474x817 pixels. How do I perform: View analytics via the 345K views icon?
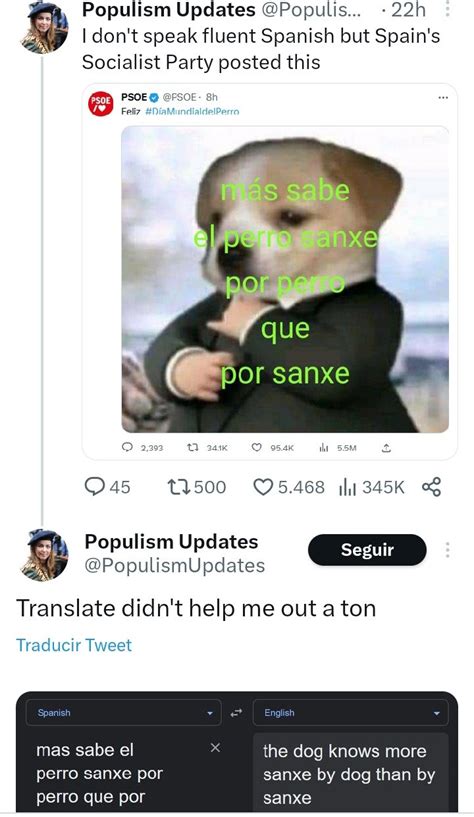347,488
